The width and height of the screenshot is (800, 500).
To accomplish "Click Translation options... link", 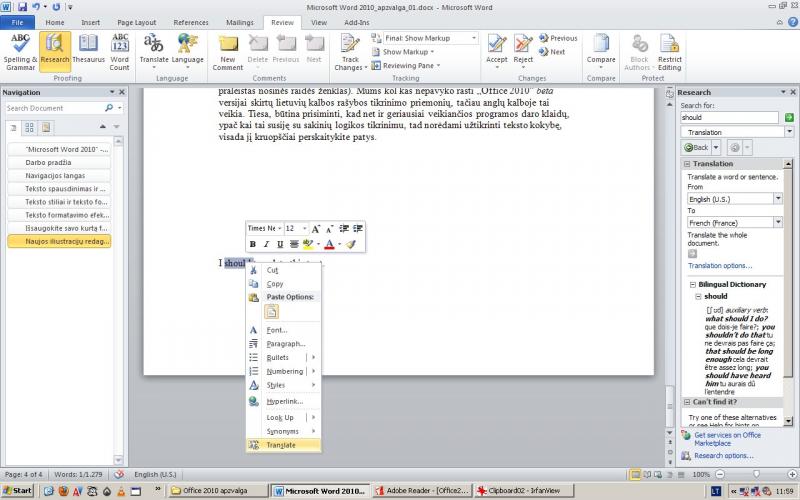I will [x=719, y=266].
